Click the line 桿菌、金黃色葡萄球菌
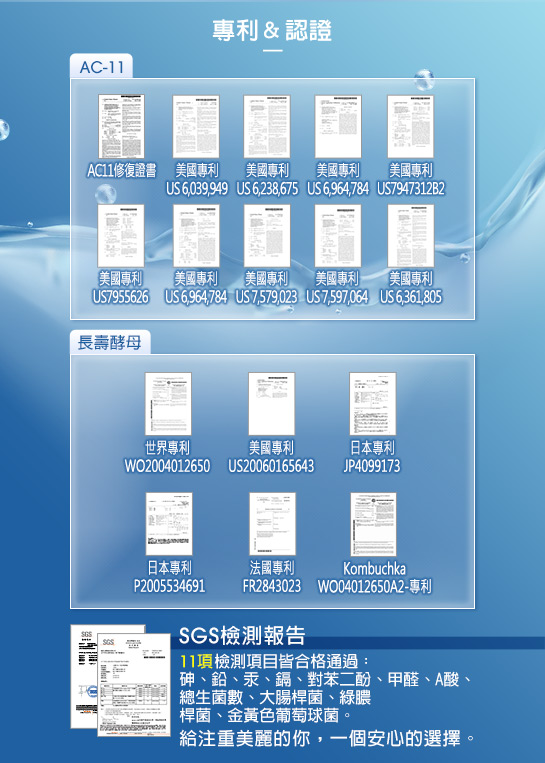This screenshot has height=763, width=545. pyautogui.click(x=265, y=715)
